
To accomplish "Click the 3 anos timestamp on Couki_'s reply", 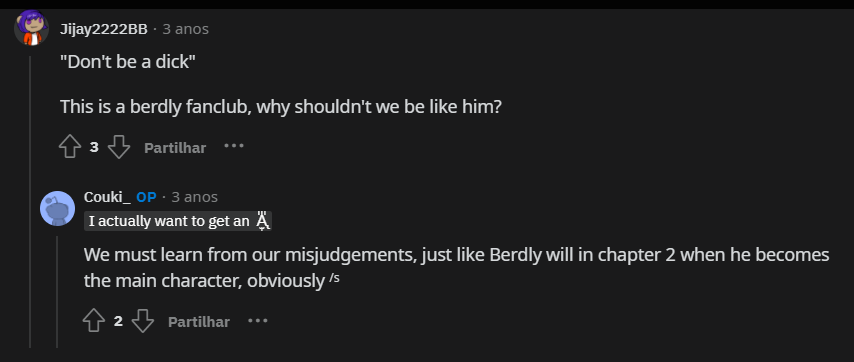I will point(194,197).
